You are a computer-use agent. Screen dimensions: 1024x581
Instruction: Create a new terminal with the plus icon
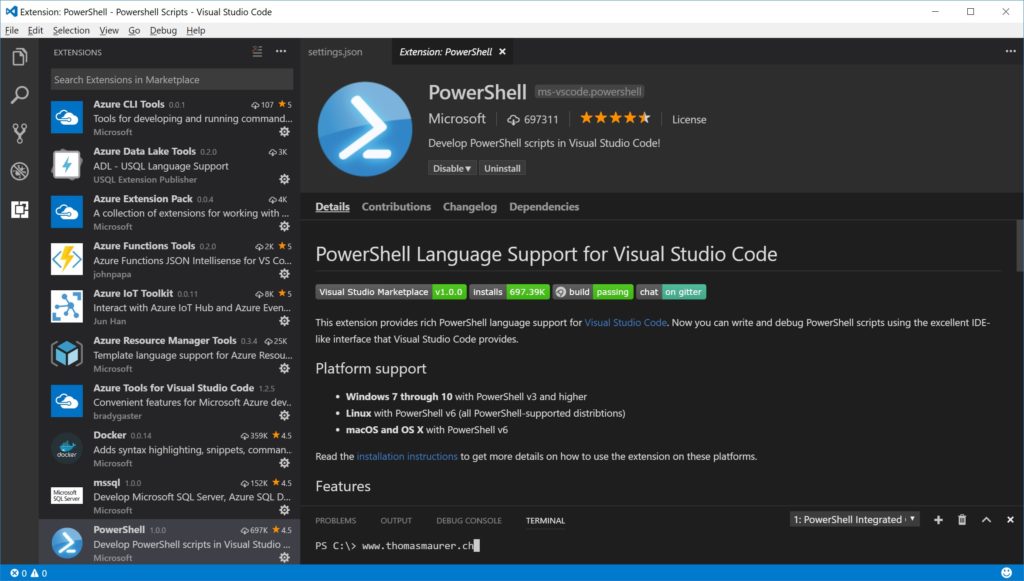tap(937, 519)
